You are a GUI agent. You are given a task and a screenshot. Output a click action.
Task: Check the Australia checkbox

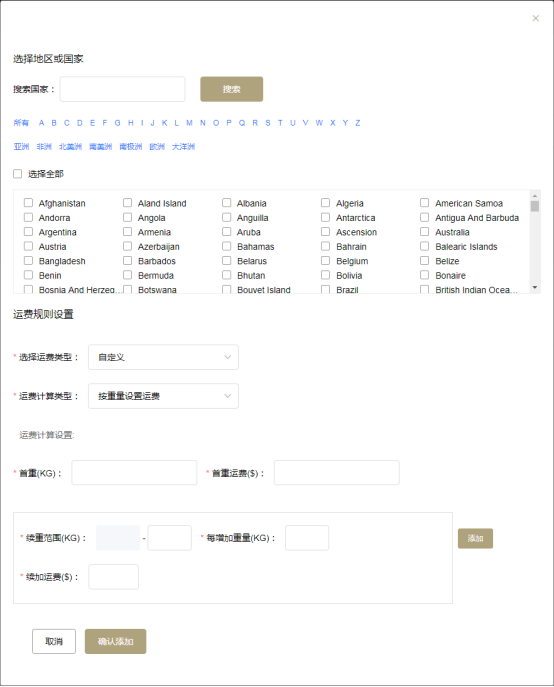[425, 232]
